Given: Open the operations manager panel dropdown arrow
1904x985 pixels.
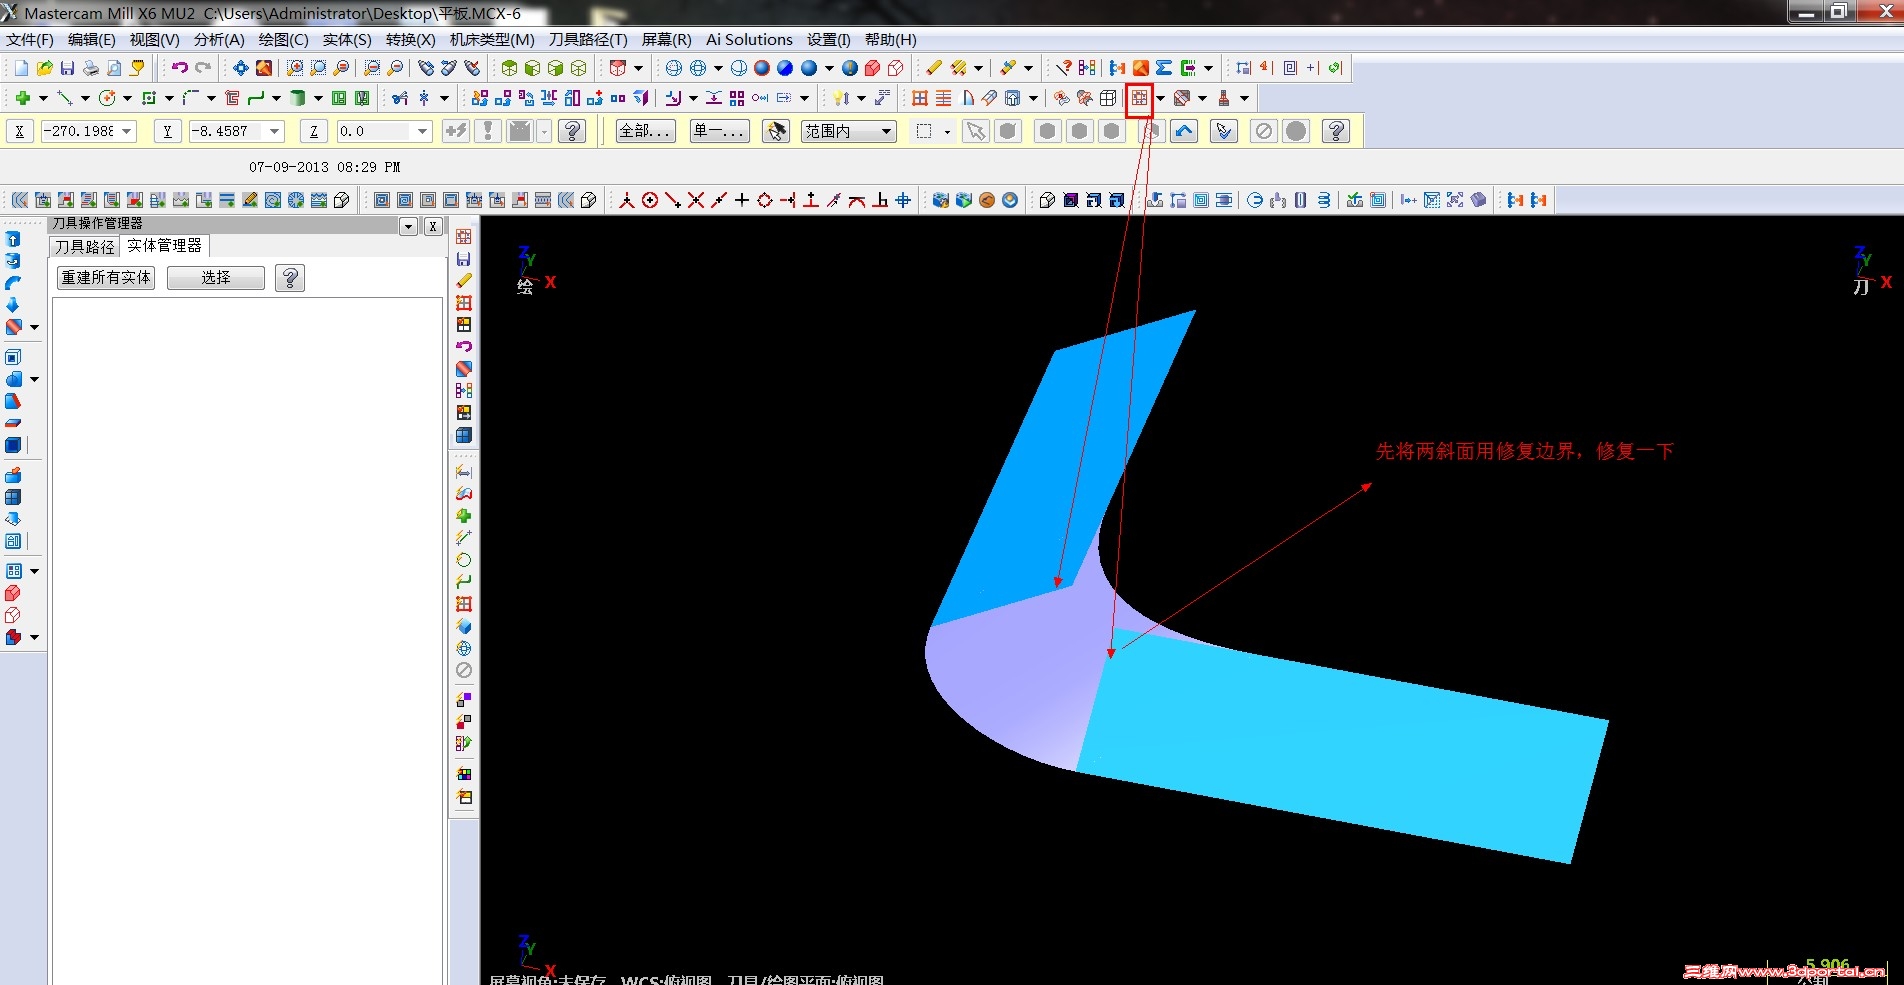Looking at the screenshot, I should 408,226.
